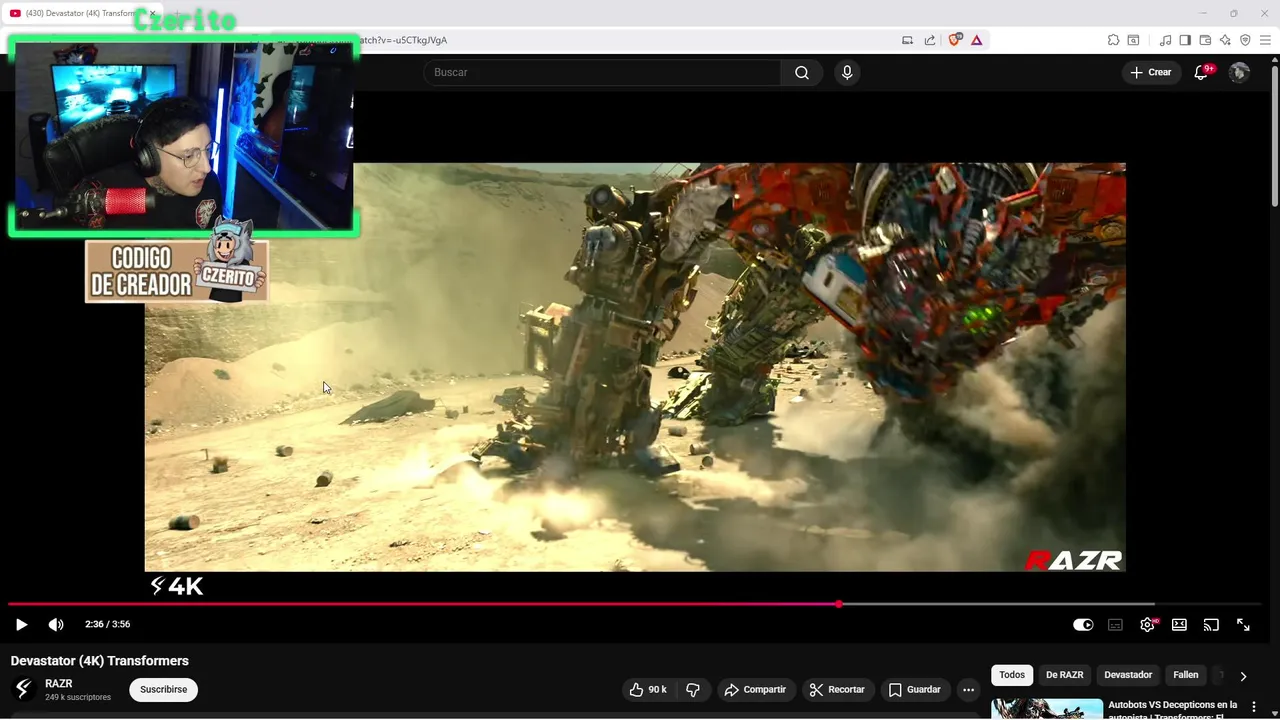This screenshot has height=720, width=1280.
Task: Open options for Autobots VS Decepticons video
Action: (x=1254, y=707)
